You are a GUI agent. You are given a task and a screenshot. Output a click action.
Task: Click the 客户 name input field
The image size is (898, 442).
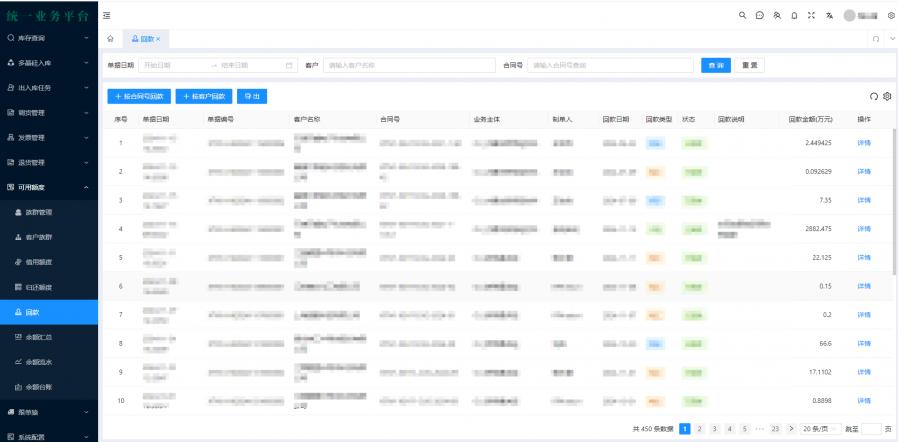pos(408,65)
